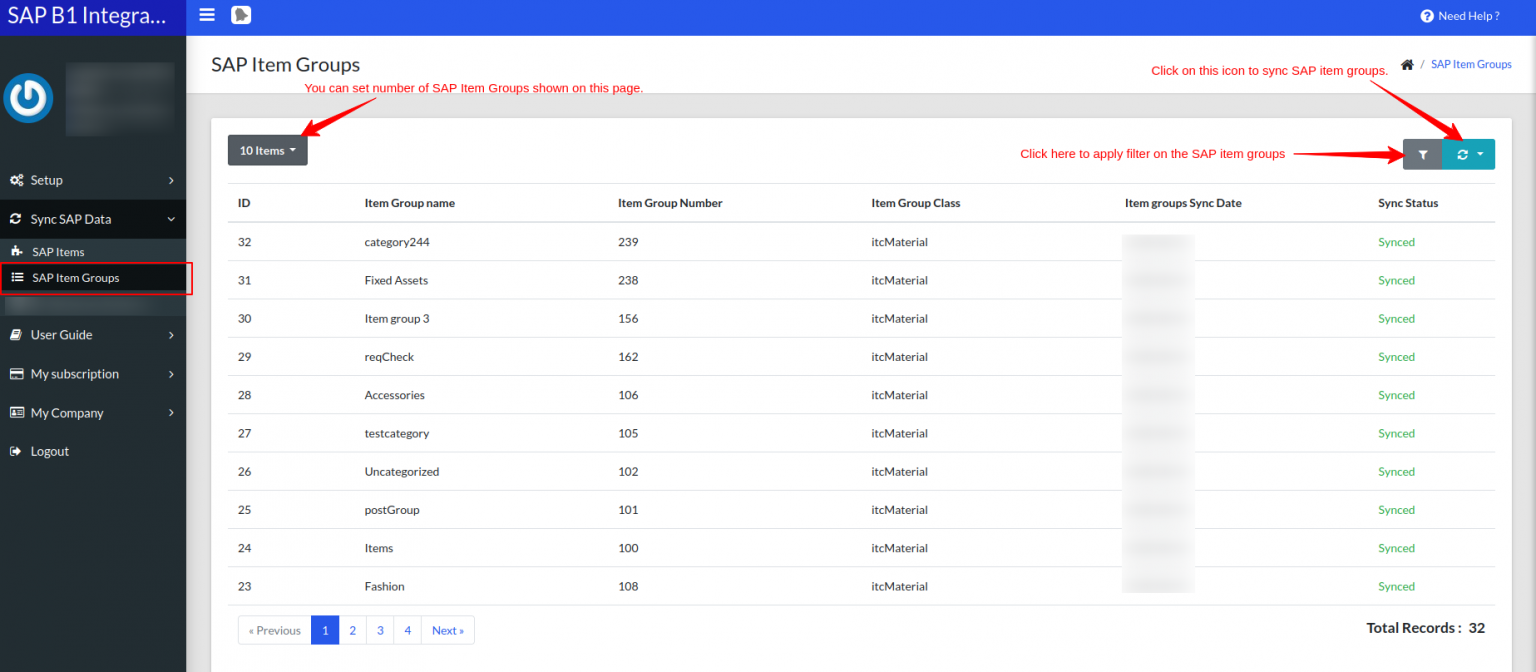Click the My Company icon in the sidebar

tap(16, 412)
